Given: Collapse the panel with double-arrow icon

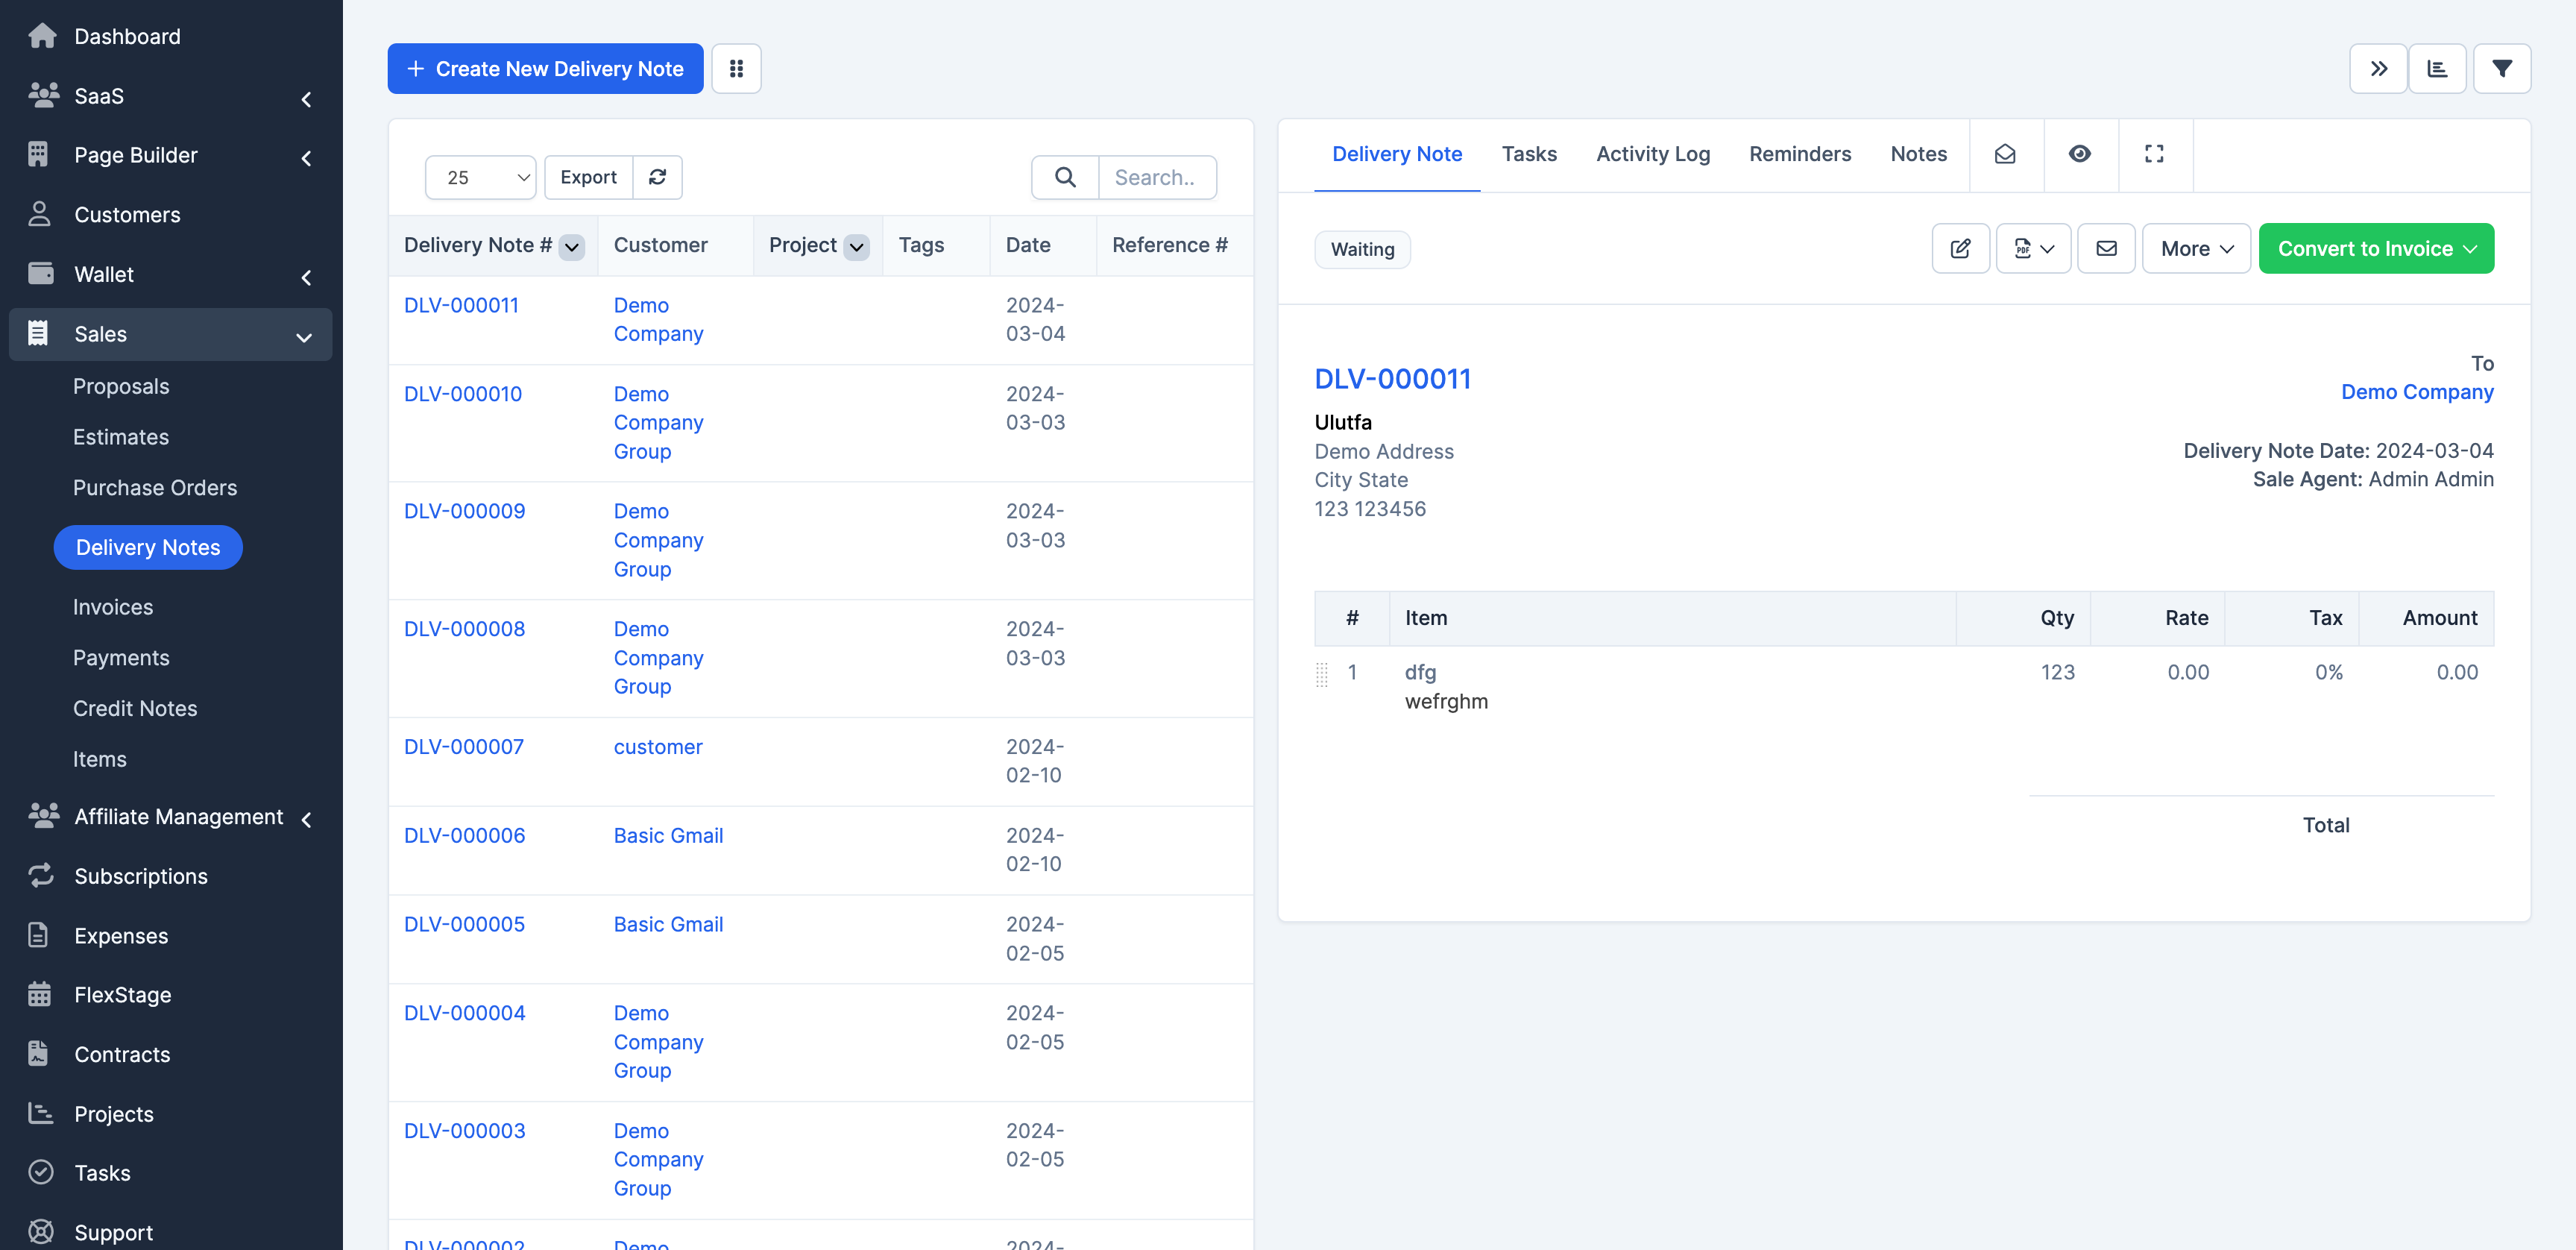Looking at the screenshot, I should 2379,68.
